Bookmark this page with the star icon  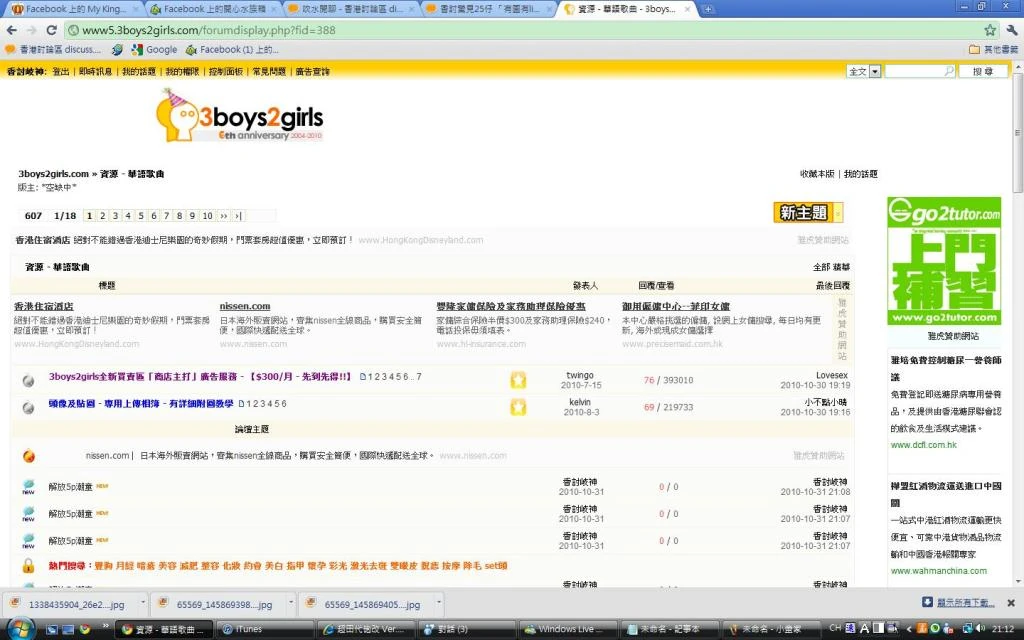tap(990, 30)
